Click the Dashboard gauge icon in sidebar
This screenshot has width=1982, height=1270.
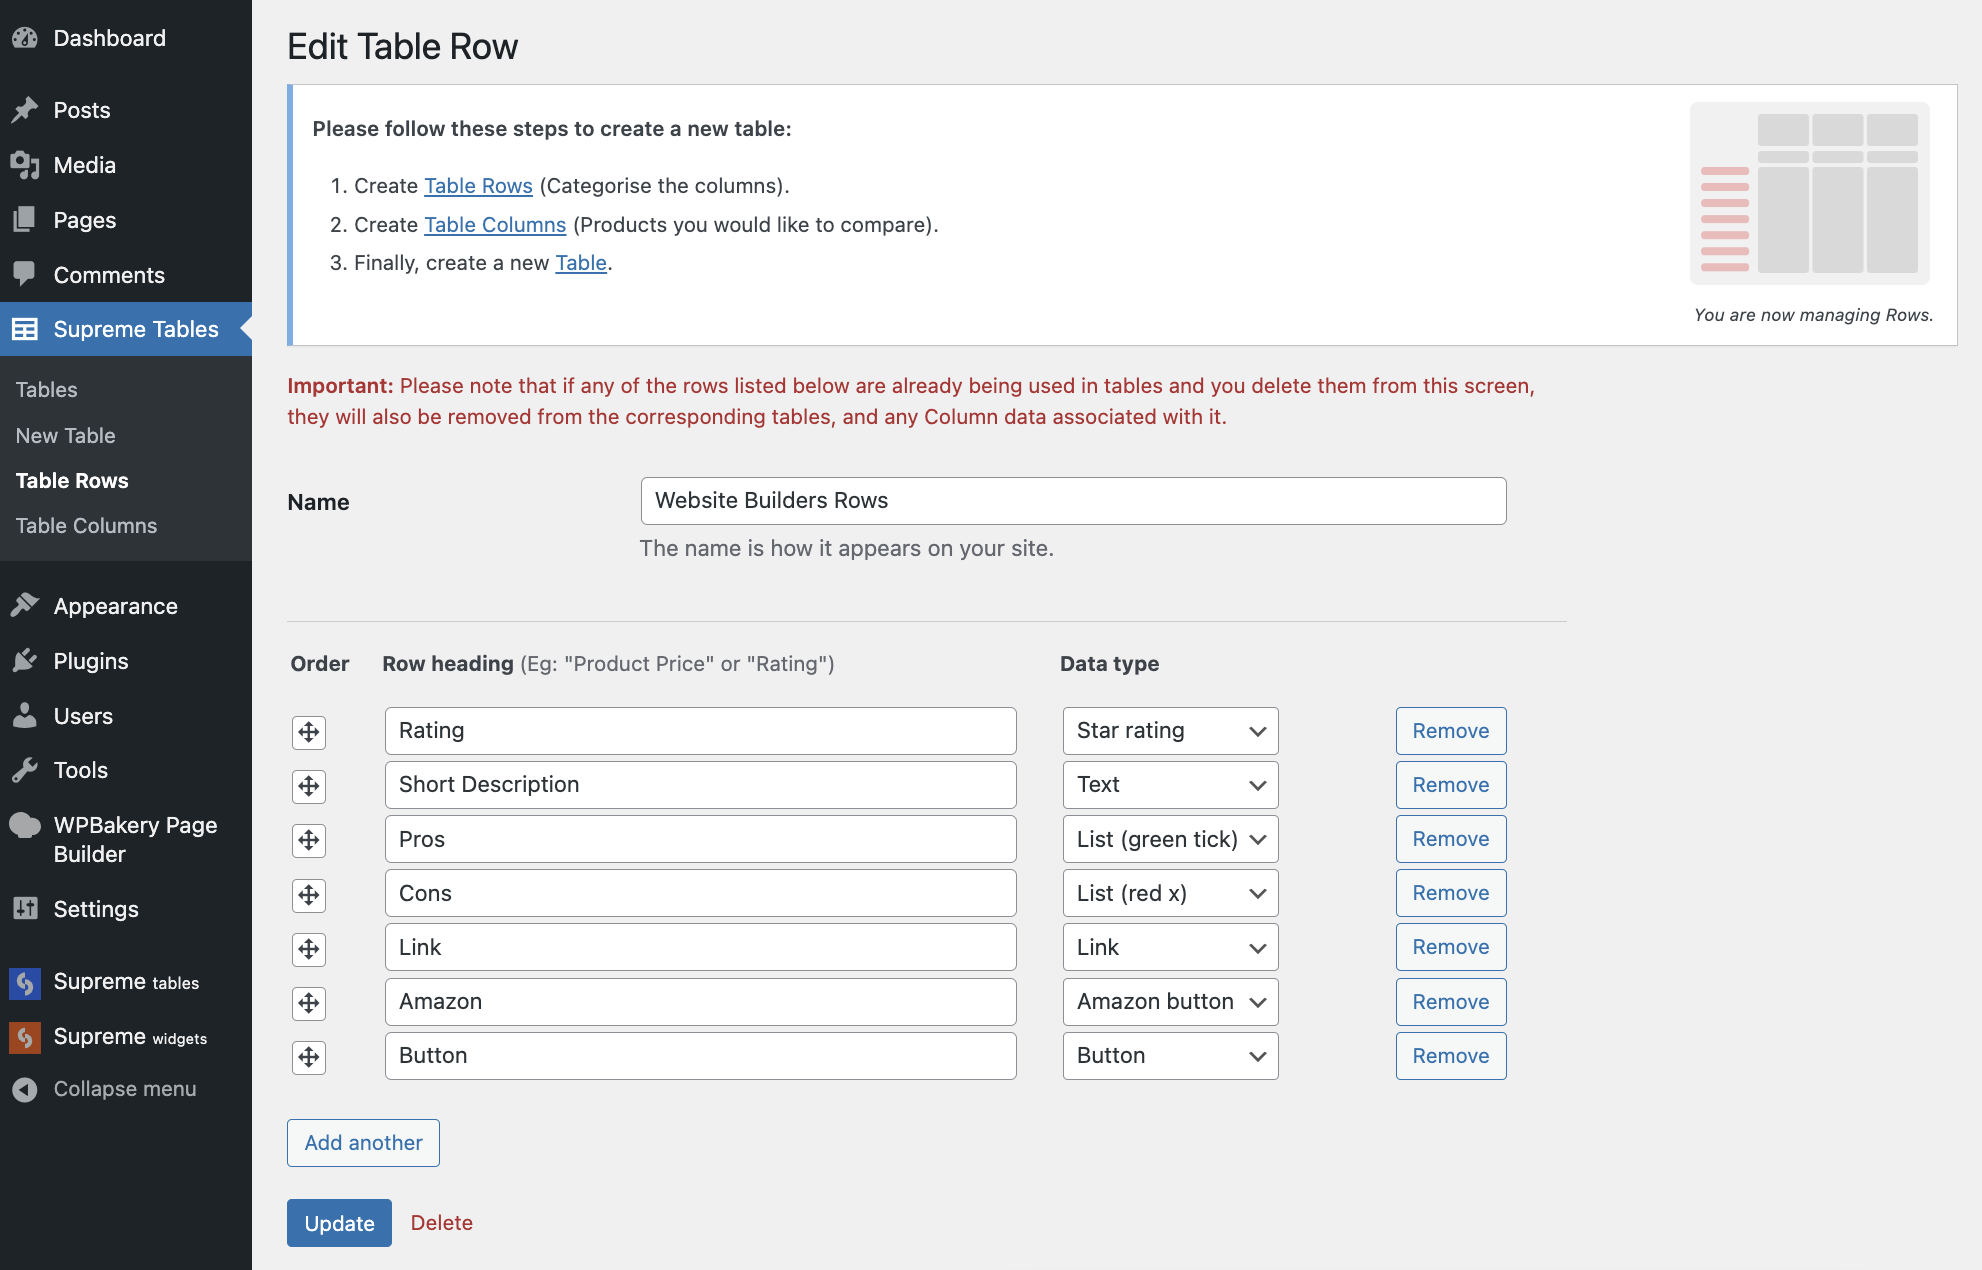tap(25, 38)
